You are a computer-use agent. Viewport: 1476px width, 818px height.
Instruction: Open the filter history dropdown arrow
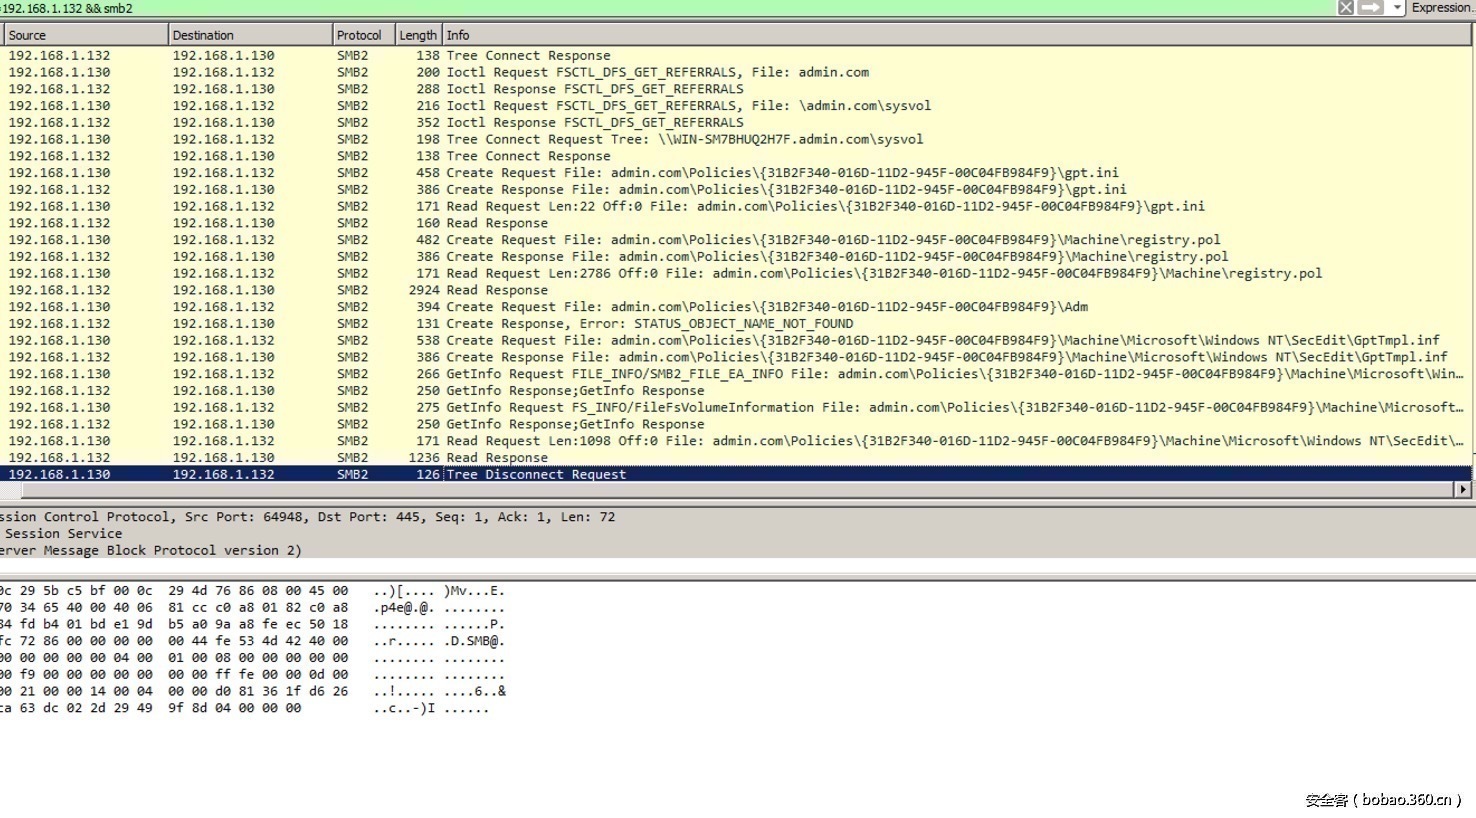point(1397,8)
